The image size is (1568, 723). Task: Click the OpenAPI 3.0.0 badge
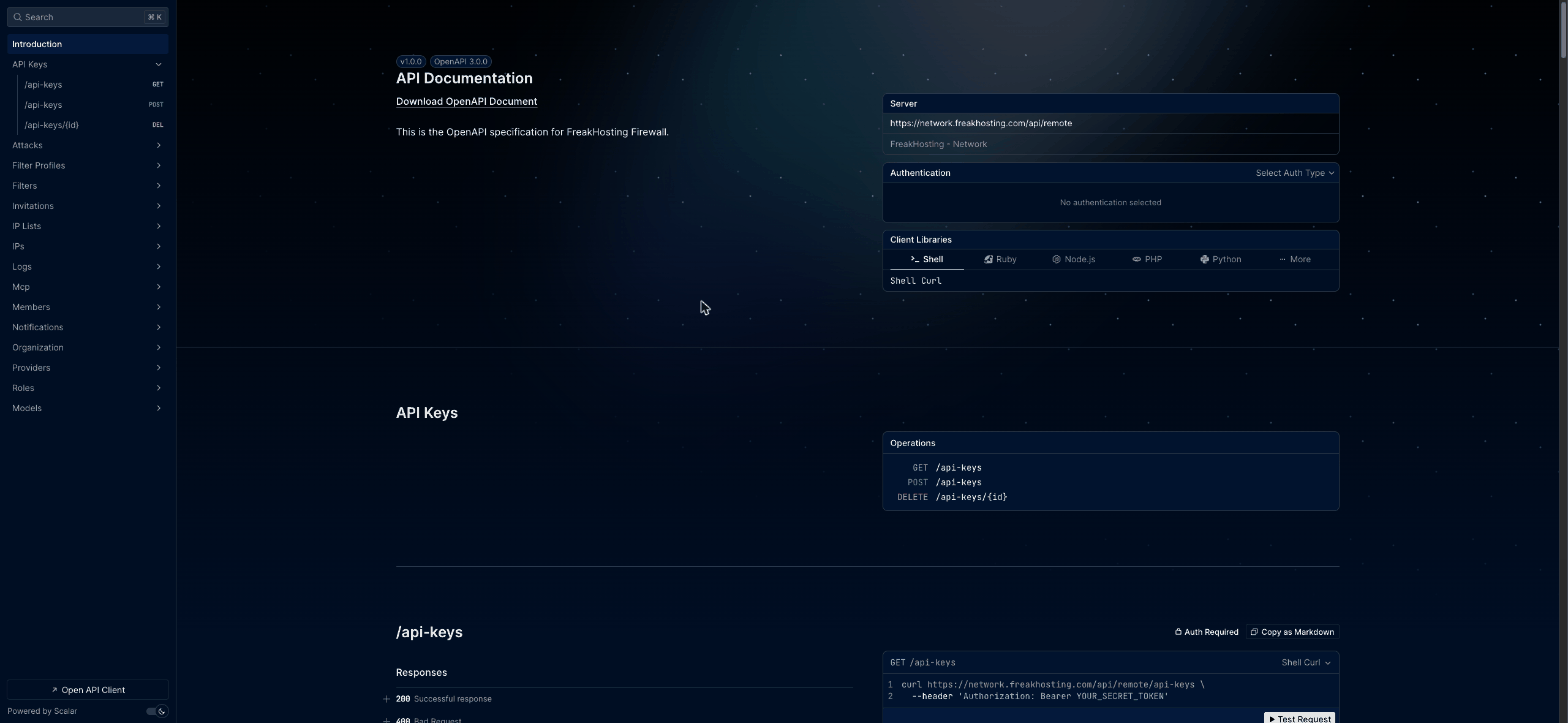click(461, 61)
